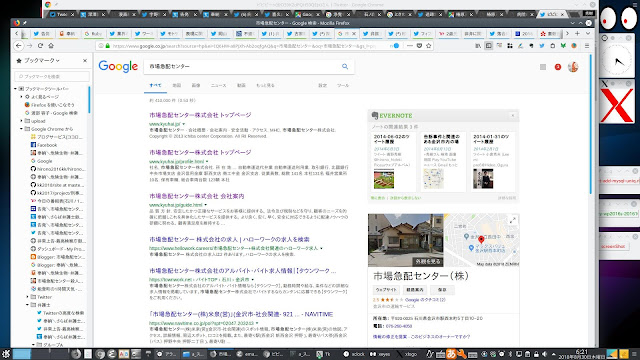Open the ハローワーク求人 search result

pyautogui.click(x=229, y=239)
